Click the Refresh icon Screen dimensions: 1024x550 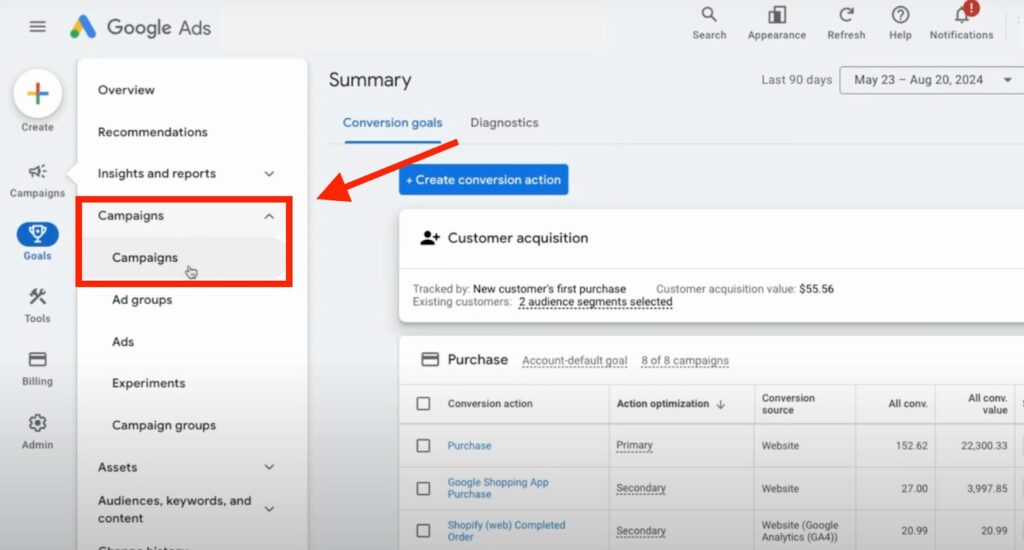tap(846, 15)
